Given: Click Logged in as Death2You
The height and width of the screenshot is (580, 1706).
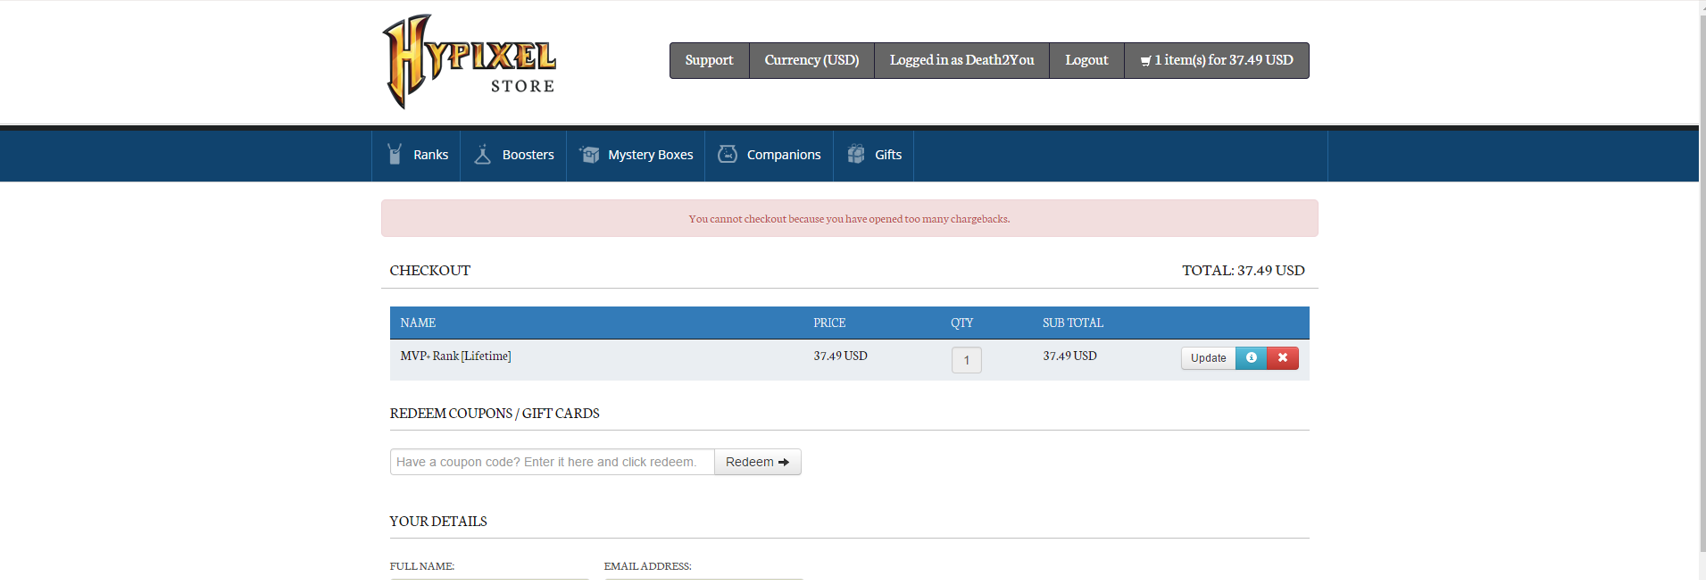Looking at the screenshot, I should [x=961, y=60].
